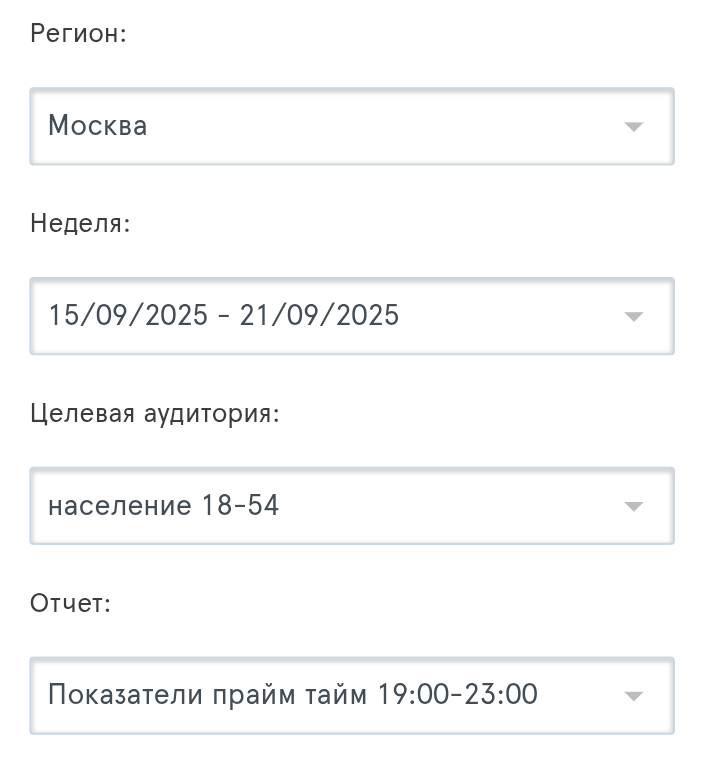Open the Регион combo box showing Москва
This screenshot has height=771, width=719.
point(352,127)
